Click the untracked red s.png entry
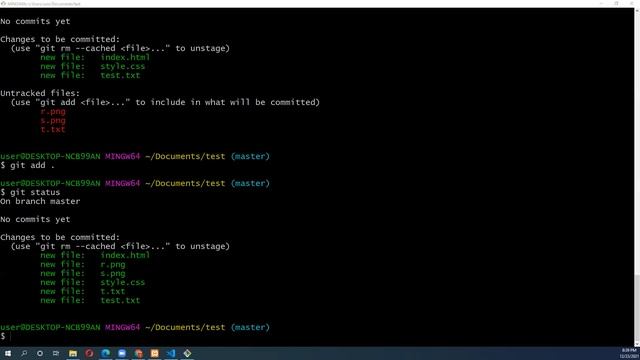640x360 pixels. click(x=53, y=120)
